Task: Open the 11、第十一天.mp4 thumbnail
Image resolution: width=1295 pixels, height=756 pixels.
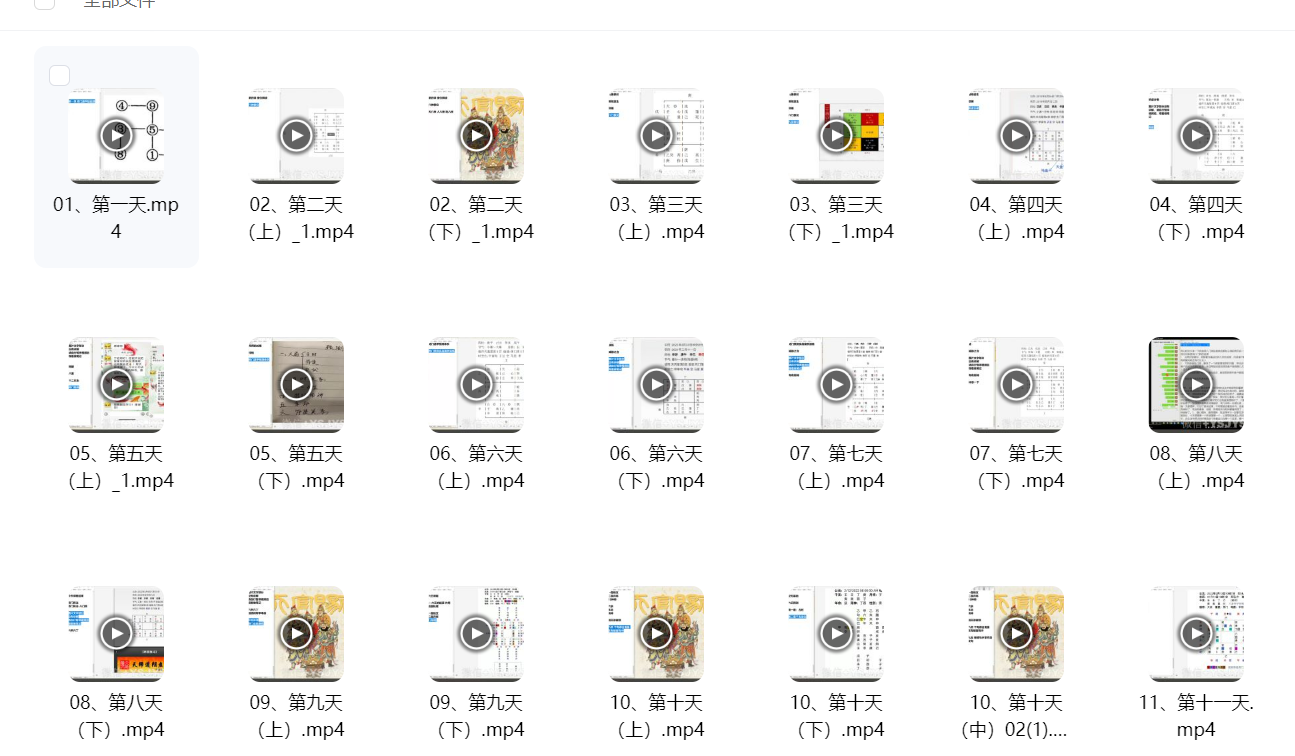Action: coord(1196,633)
